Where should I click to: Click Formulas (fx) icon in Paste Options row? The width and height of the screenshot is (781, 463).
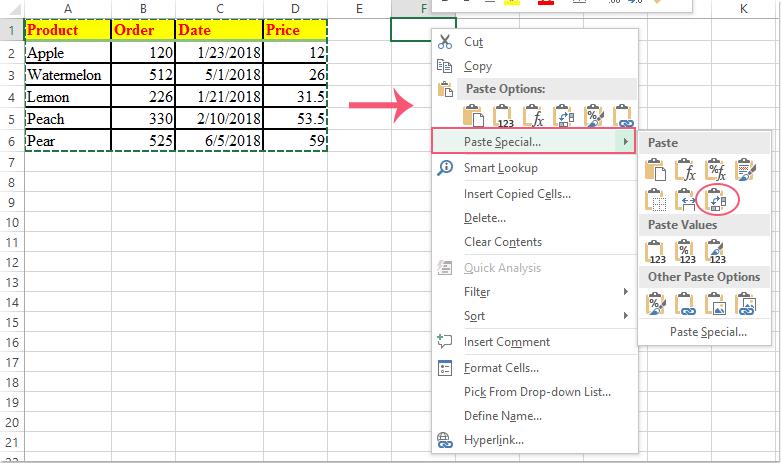[x=533, y=116]
